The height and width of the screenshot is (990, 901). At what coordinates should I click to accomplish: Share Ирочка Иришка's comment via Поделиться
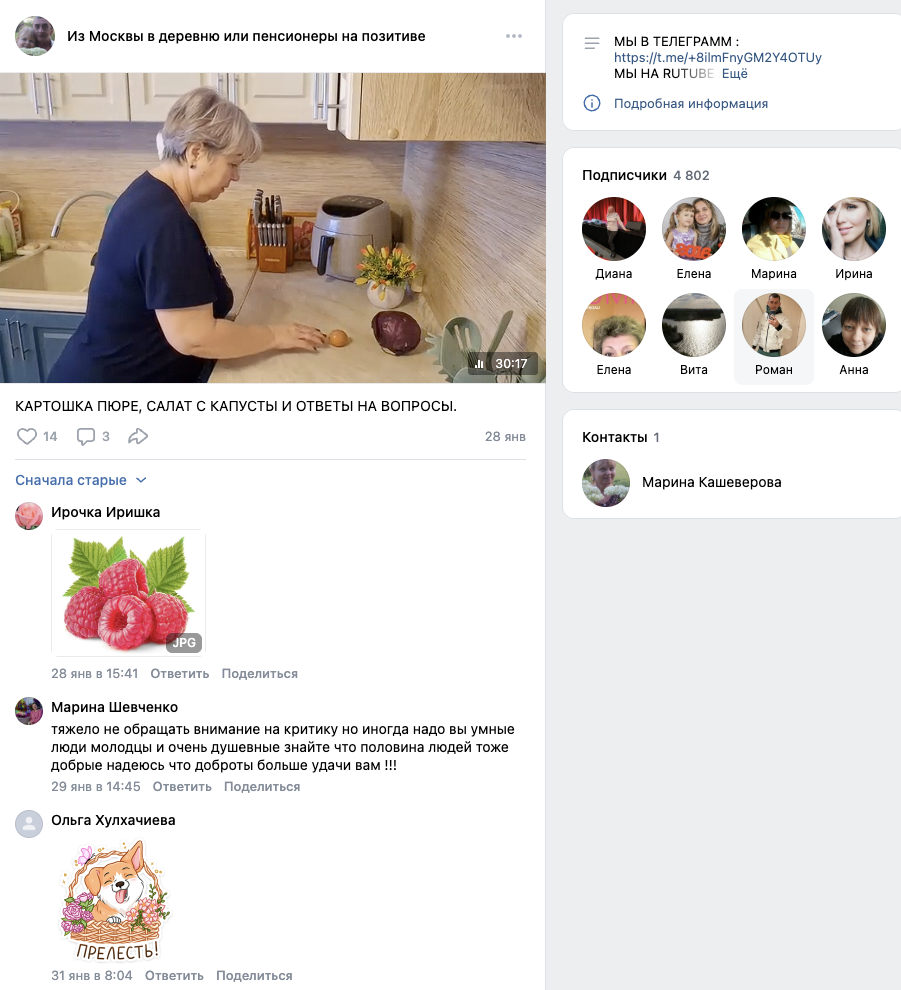(x=260, y=674)
